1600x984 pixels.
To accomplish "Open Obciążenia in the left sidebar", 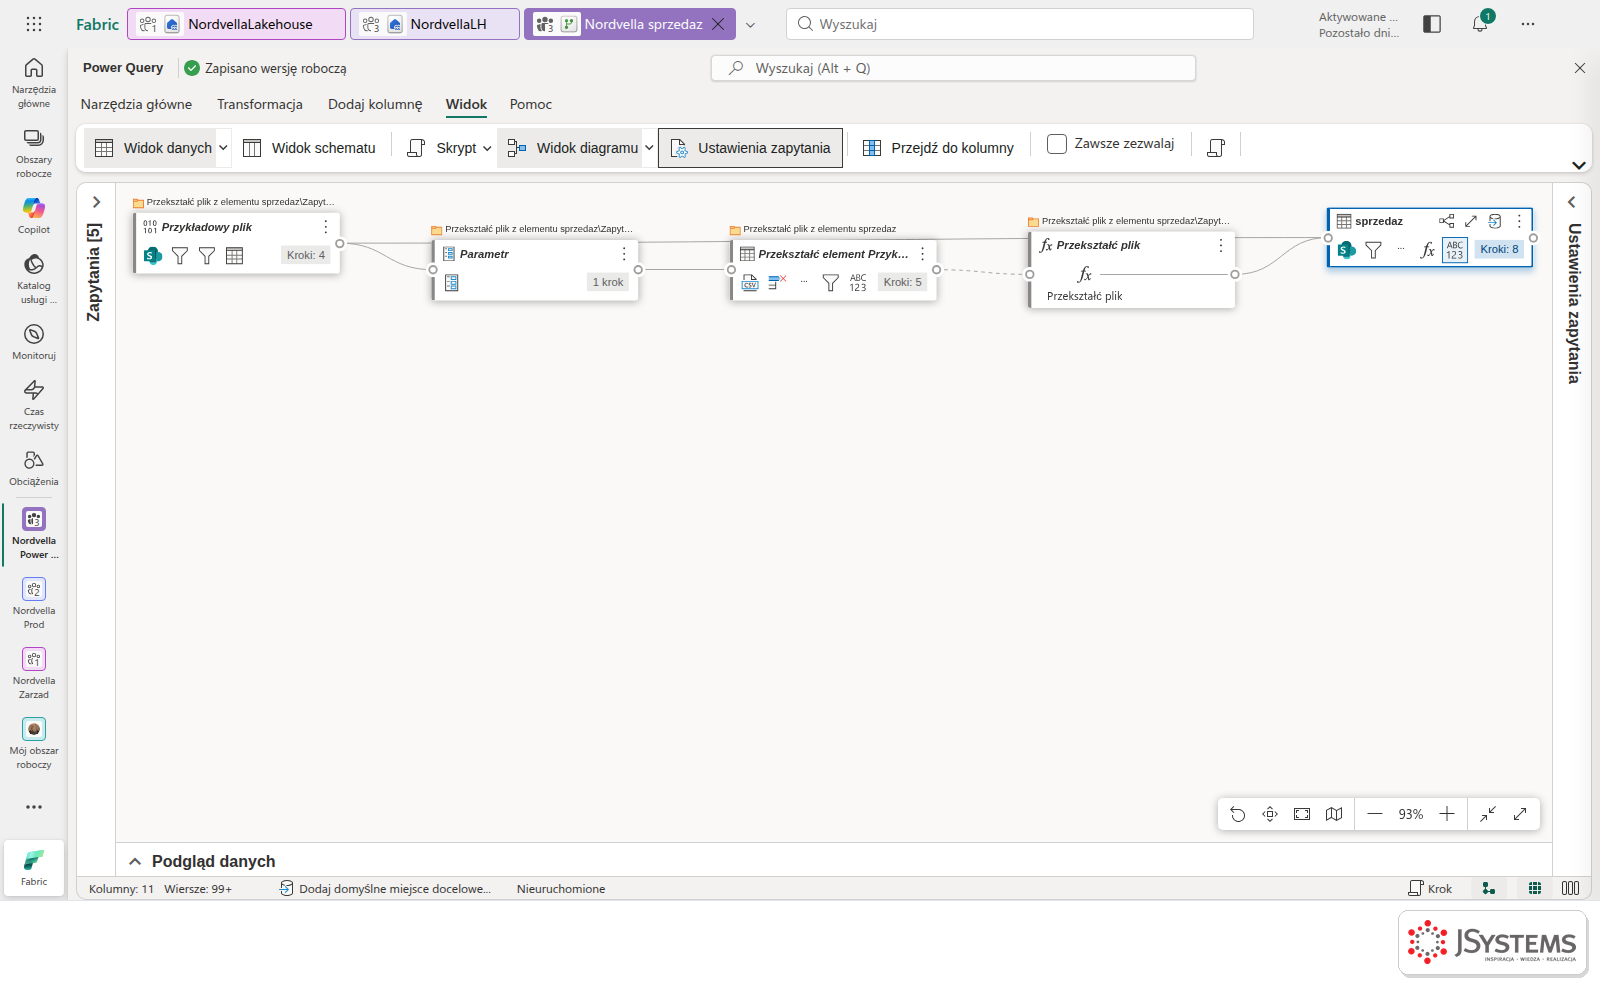I will pyautogui.click(x=34, y=467).
